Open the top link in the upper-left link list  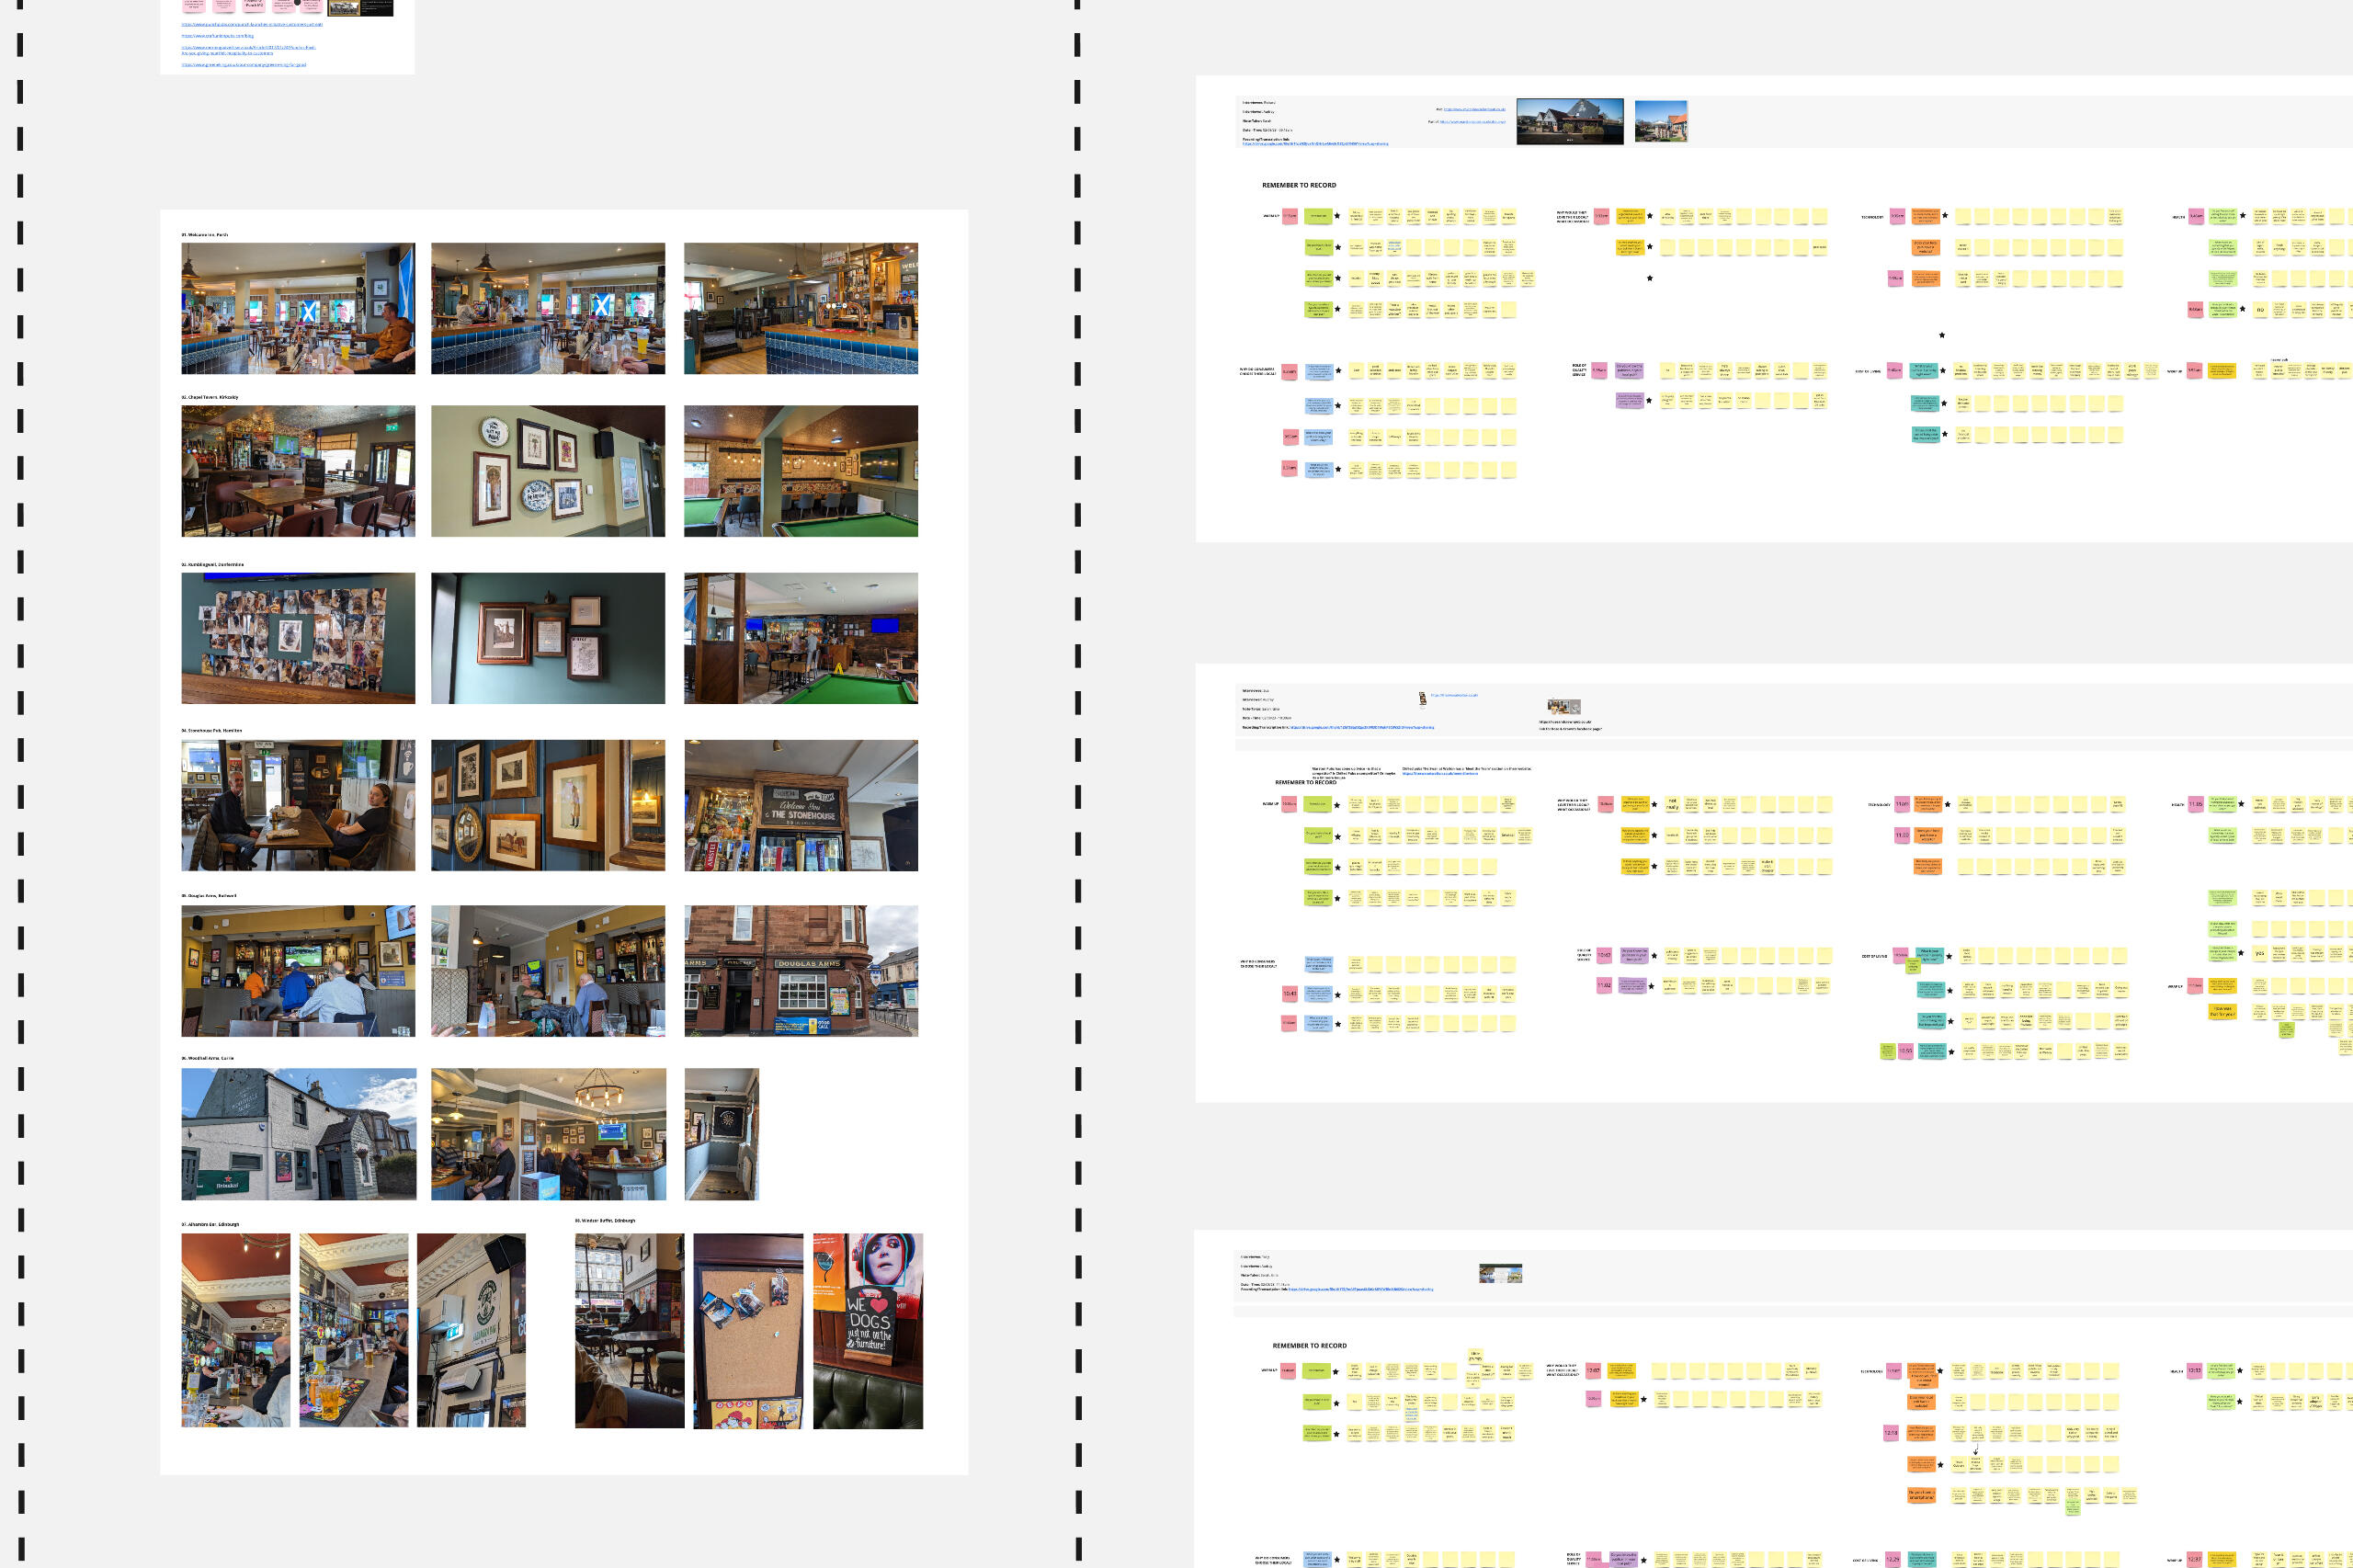(252, 24)
